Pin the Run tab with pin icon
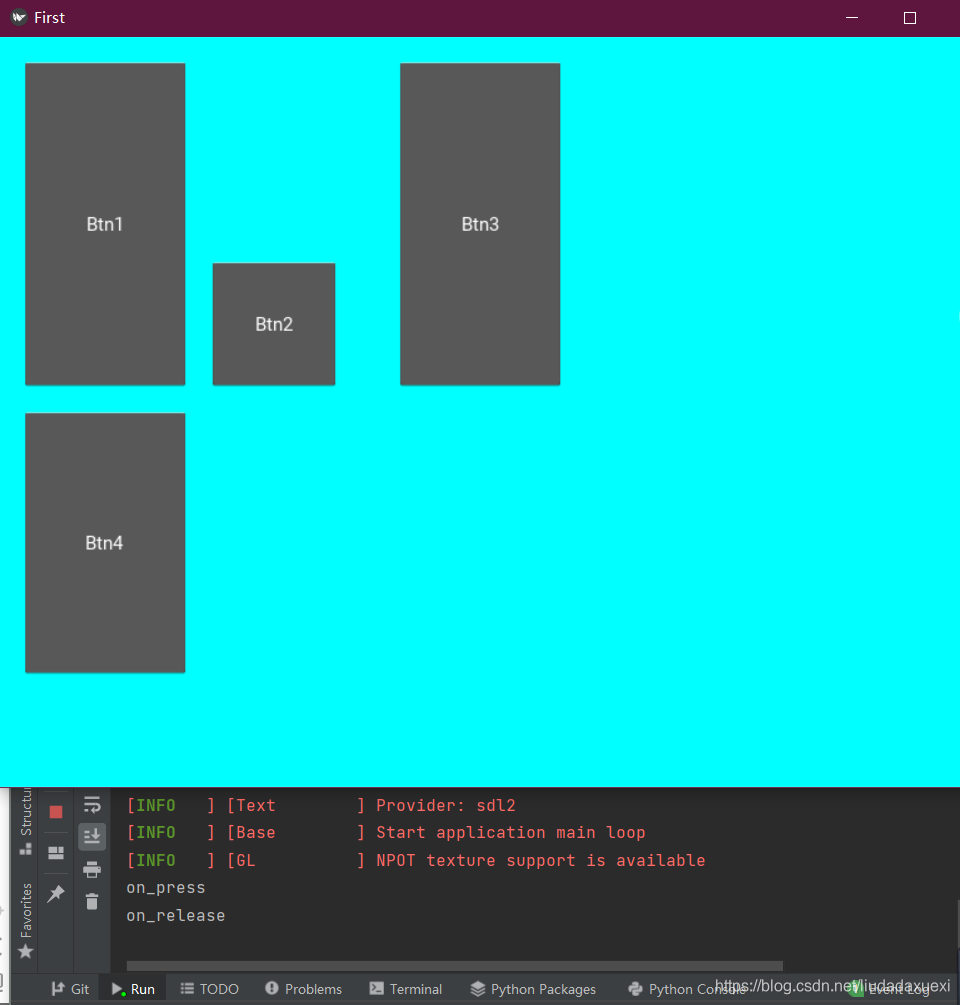This screenshot has width=960, height=1005. pos(56,893)
